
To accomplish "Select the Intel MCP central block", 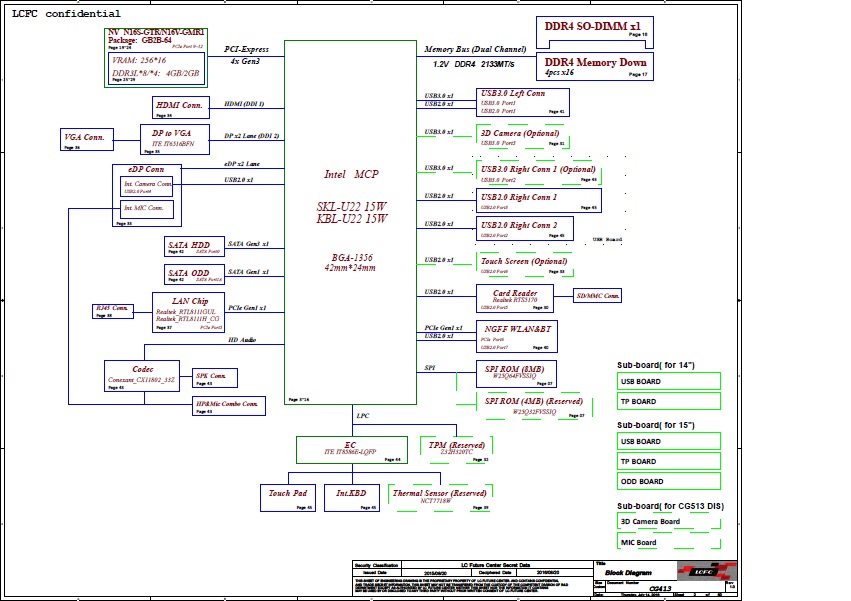I will coord(350,222).
